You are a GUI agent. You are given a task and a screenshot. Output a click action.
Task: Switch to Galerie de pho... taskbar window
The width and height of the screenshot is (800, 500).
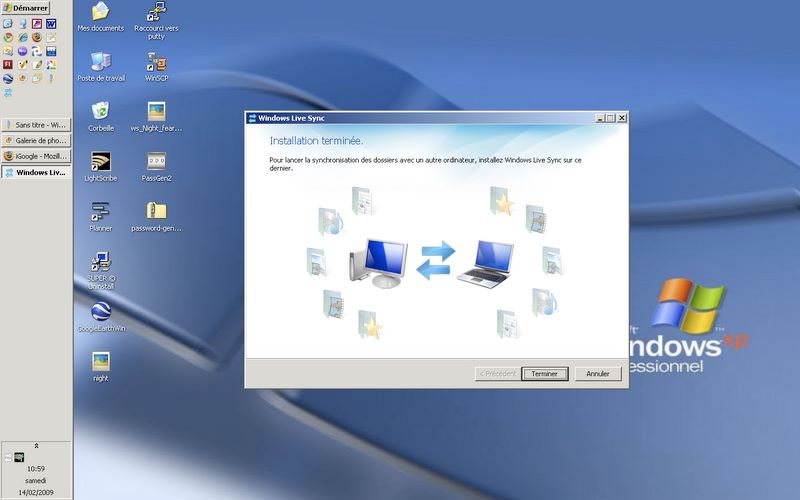[36, 140]
